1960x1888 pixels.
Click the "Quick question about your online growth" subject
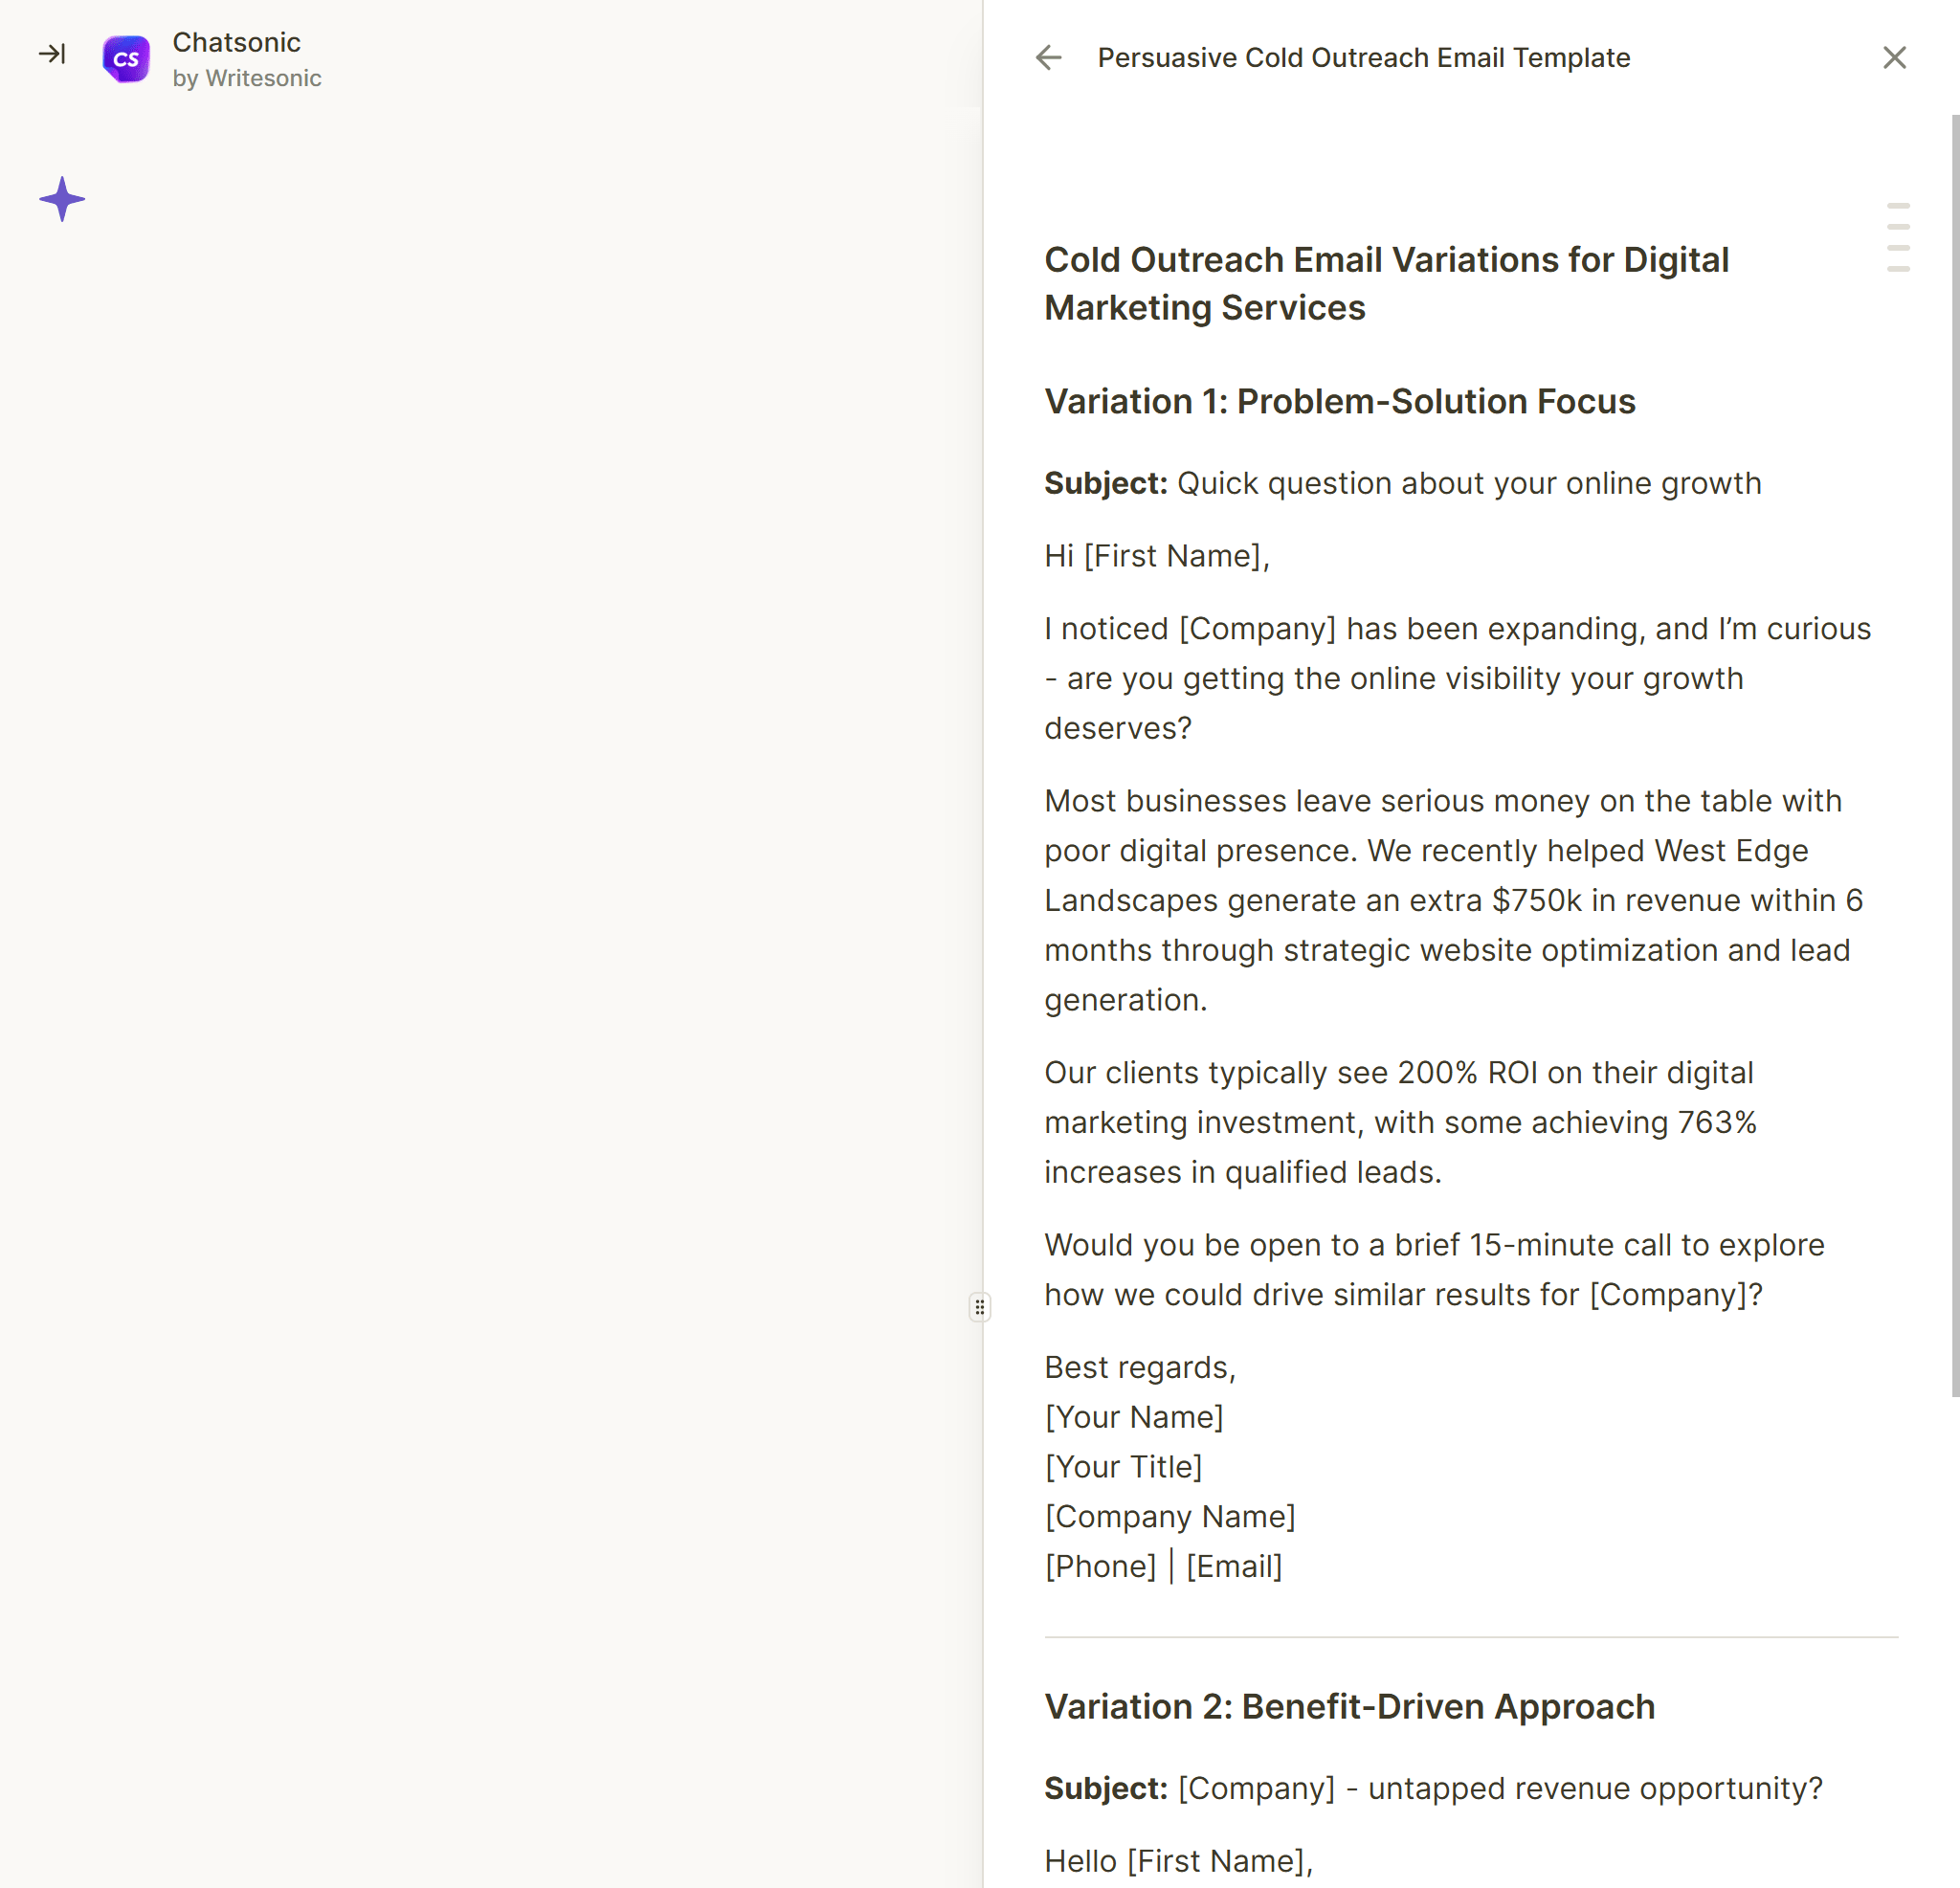[1468, 483]
